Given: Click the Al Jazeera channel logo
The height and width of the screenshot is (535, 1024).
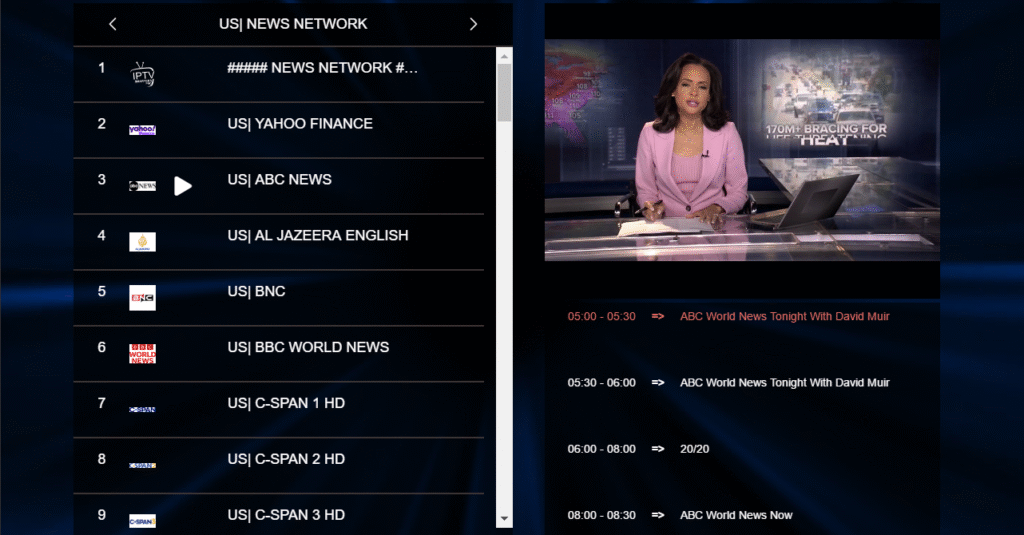Looking at the screenshot, I should [142, 242].
